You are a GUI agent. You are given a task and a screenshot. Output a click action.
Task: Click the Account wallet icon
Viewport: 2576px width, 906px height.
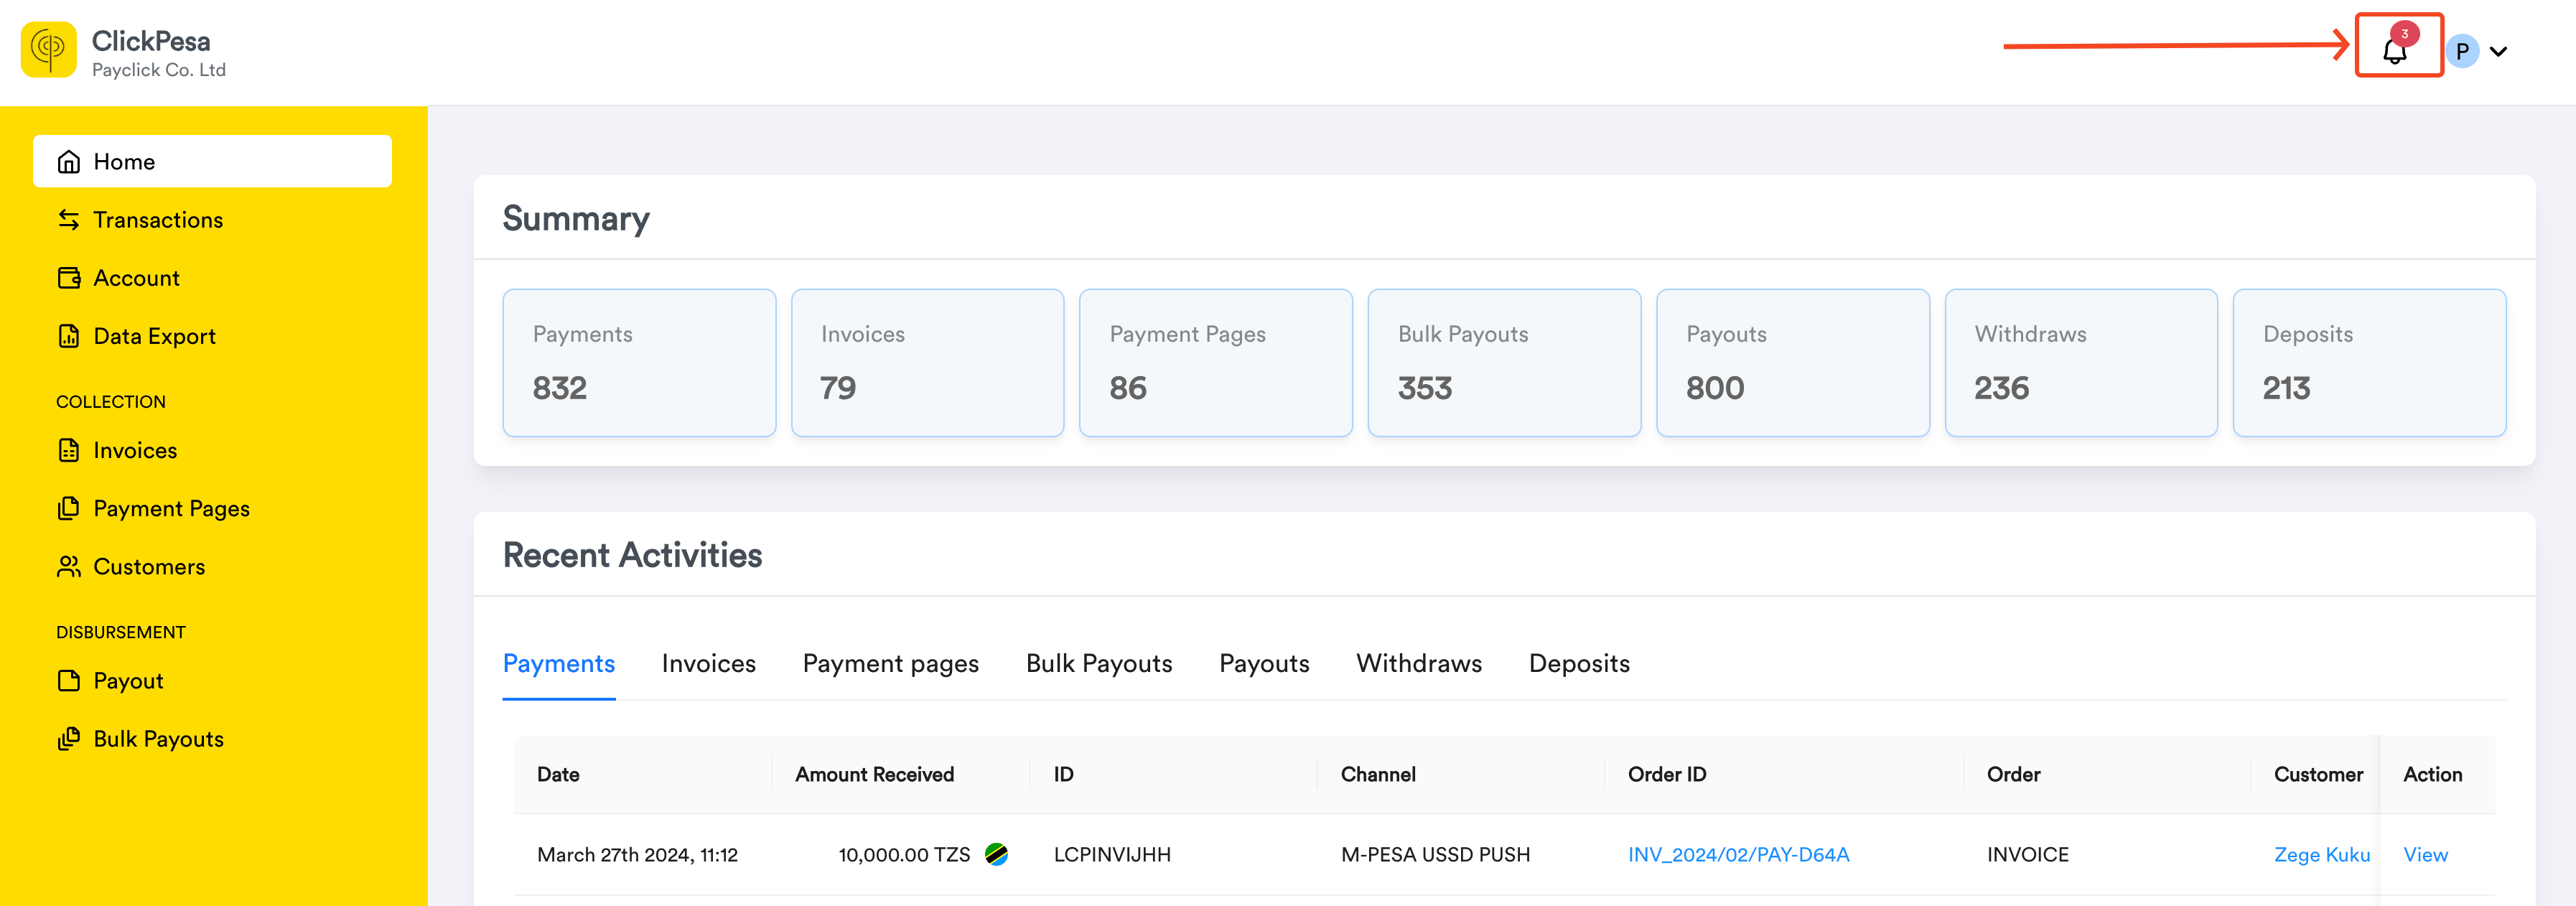(69, 278)
